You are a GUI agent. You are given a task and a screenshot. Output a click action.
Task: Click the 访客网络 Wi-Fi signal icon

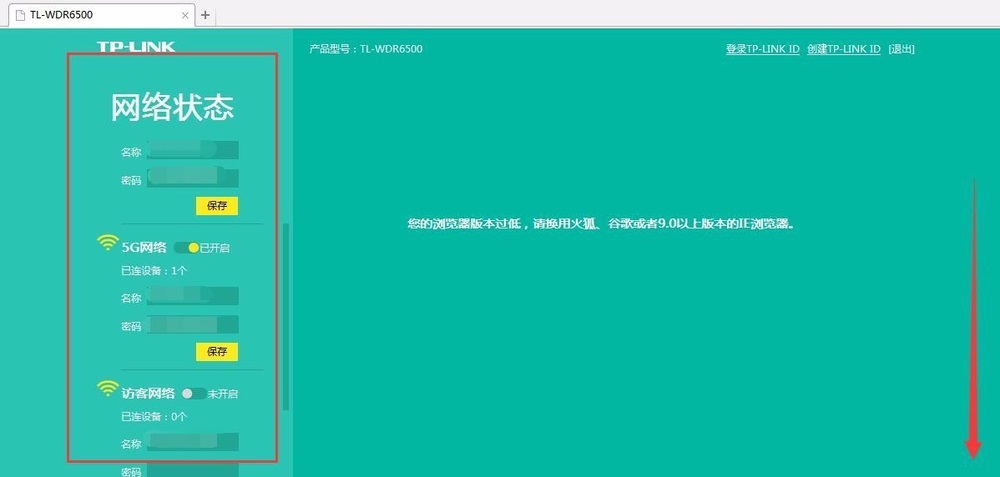(x=107, y=389)
